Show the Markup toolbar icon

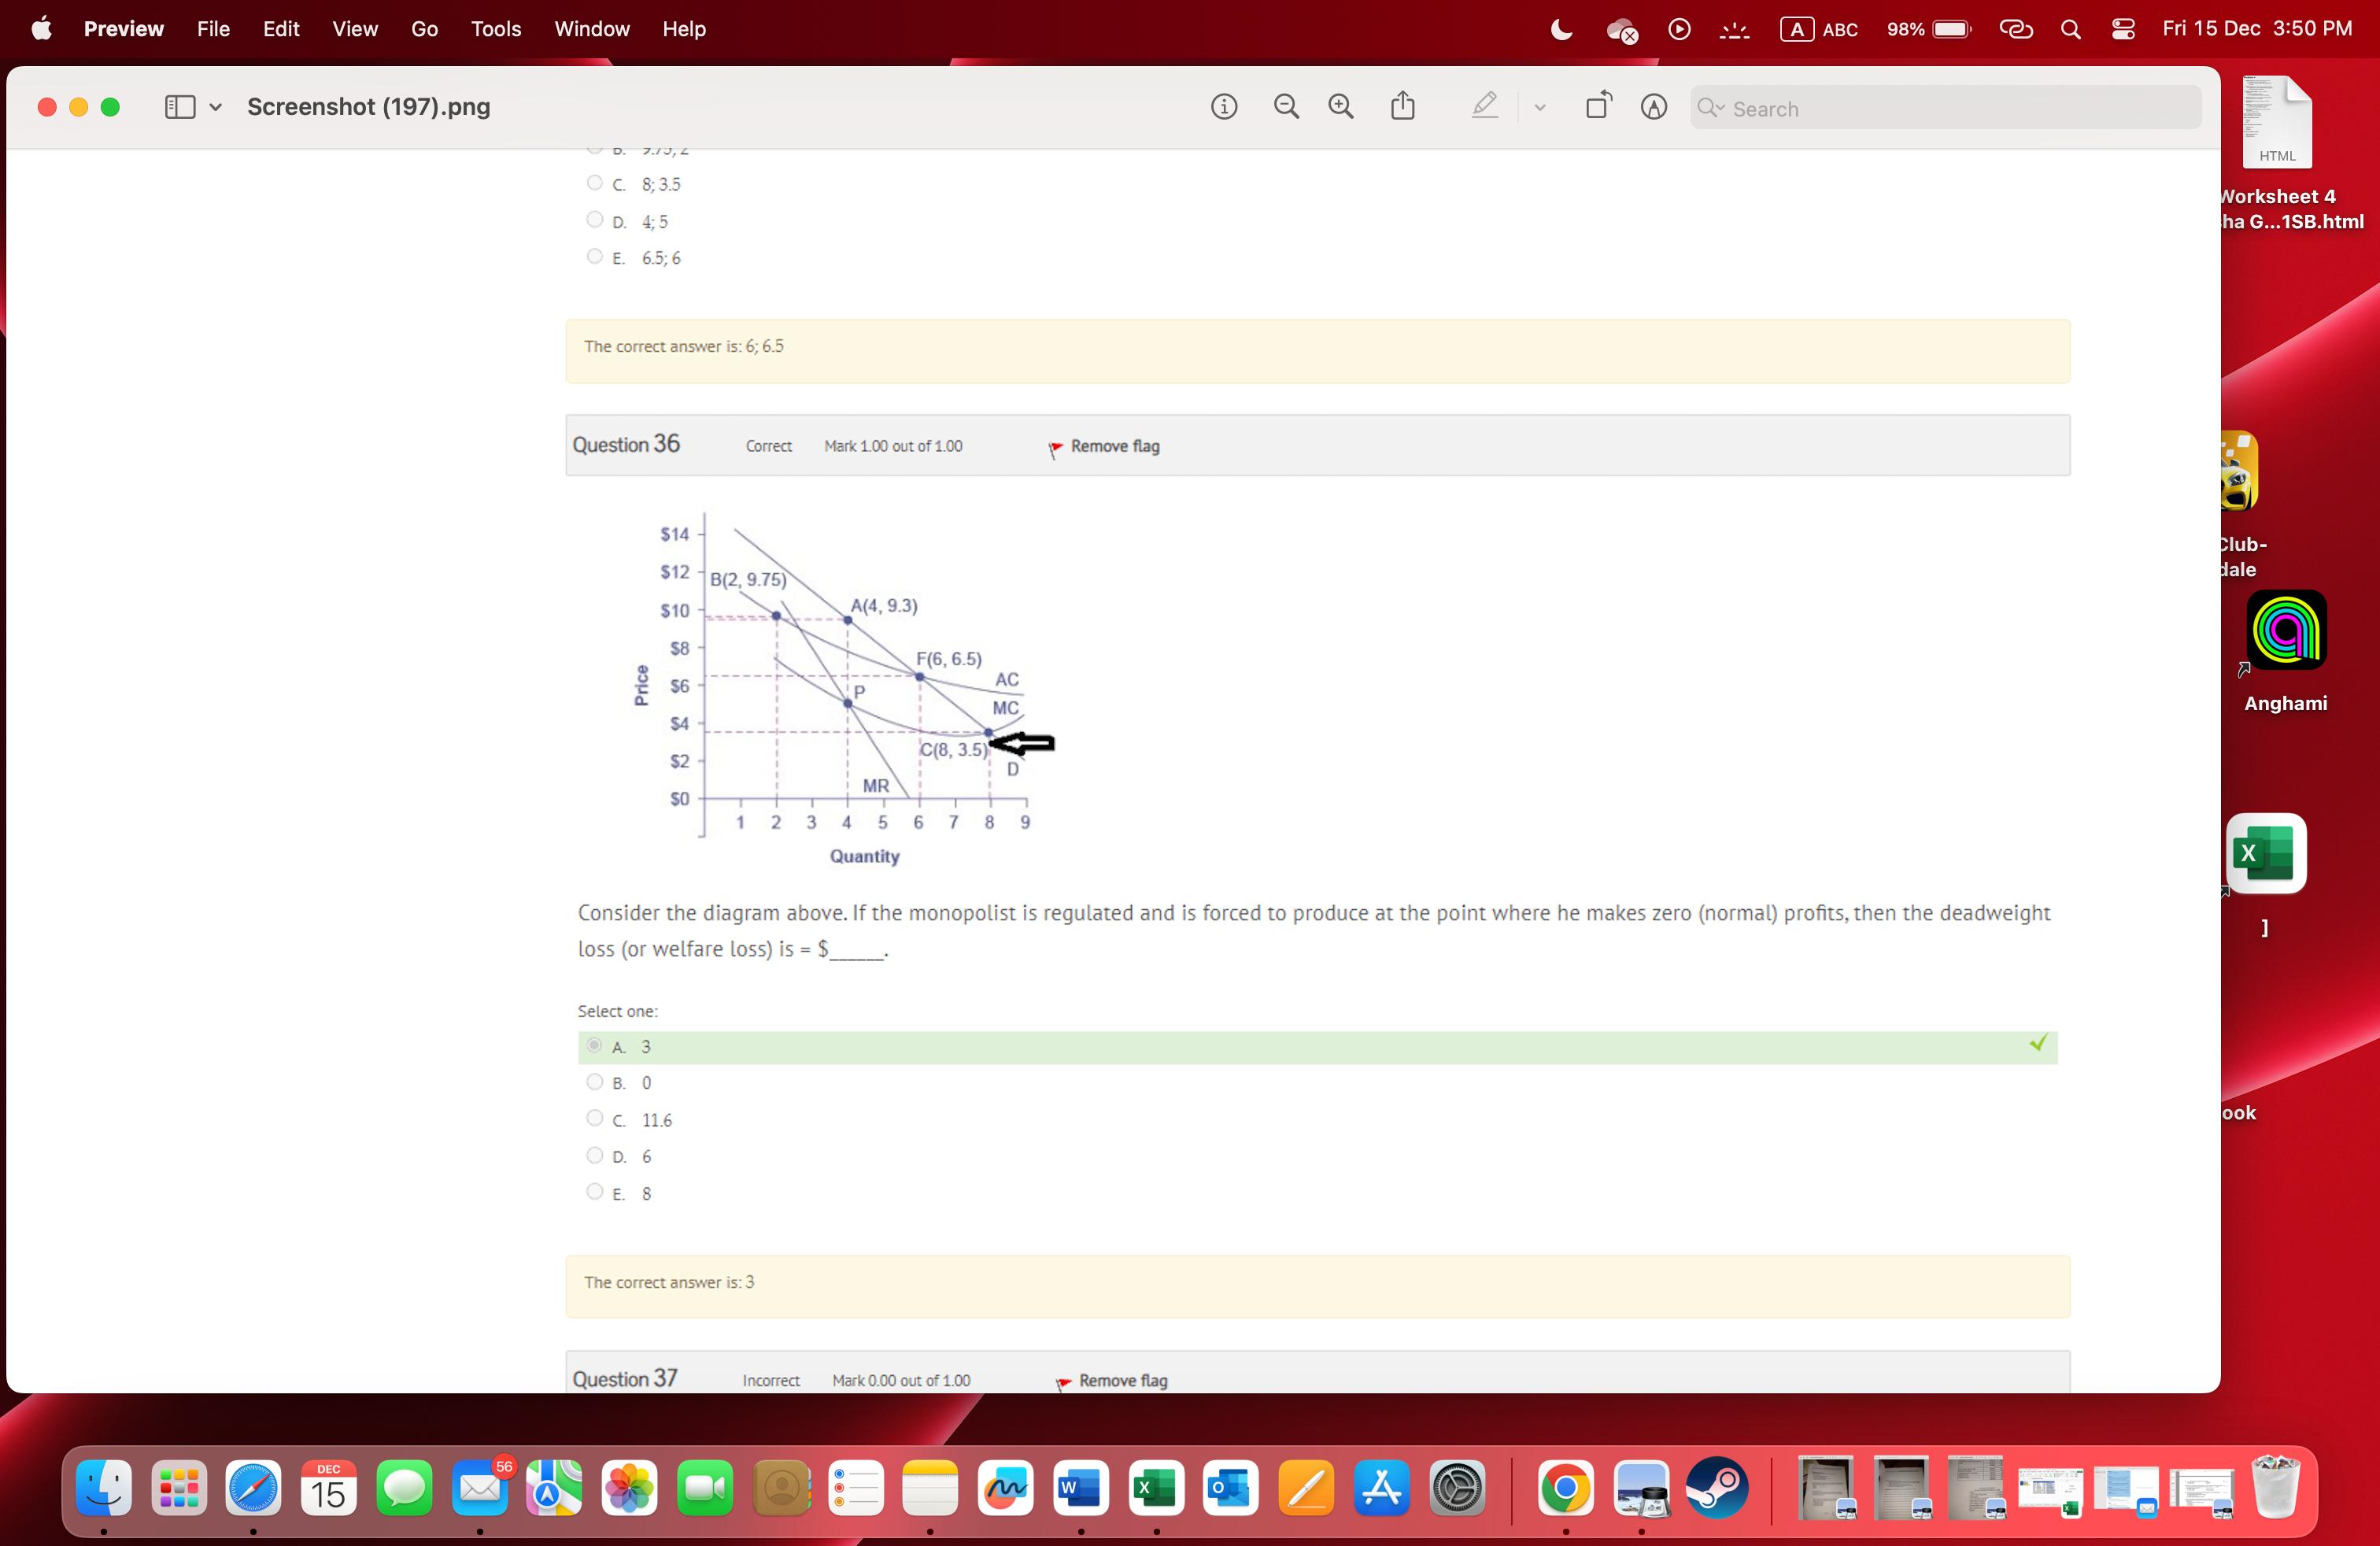[1654, 107]
